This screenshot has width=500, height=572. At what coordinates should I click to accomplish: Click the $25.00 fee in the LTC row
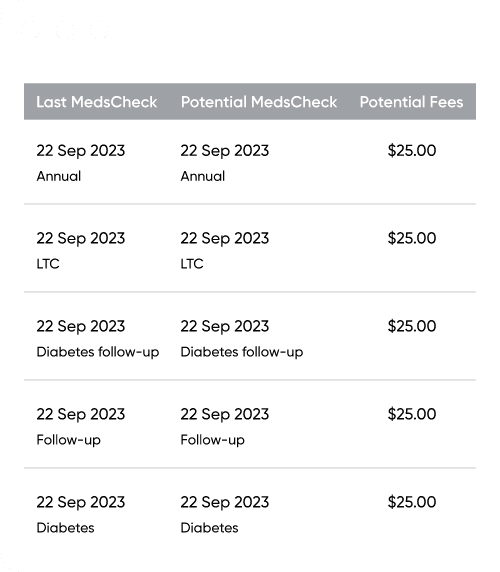[x=412, y=238]
